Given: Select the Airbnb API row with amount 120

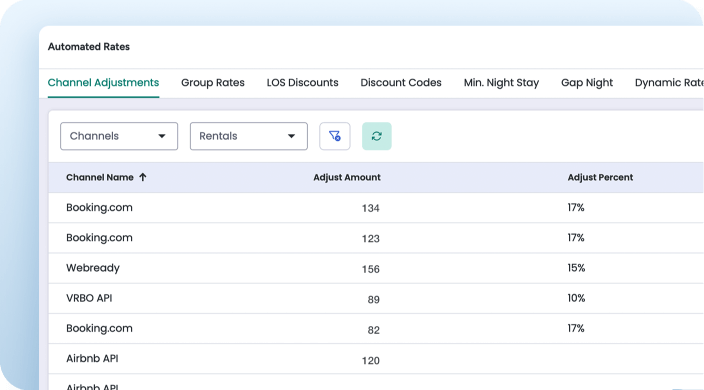Looking at the screenshot, I should pyautogui.click(x=376, y=359).
